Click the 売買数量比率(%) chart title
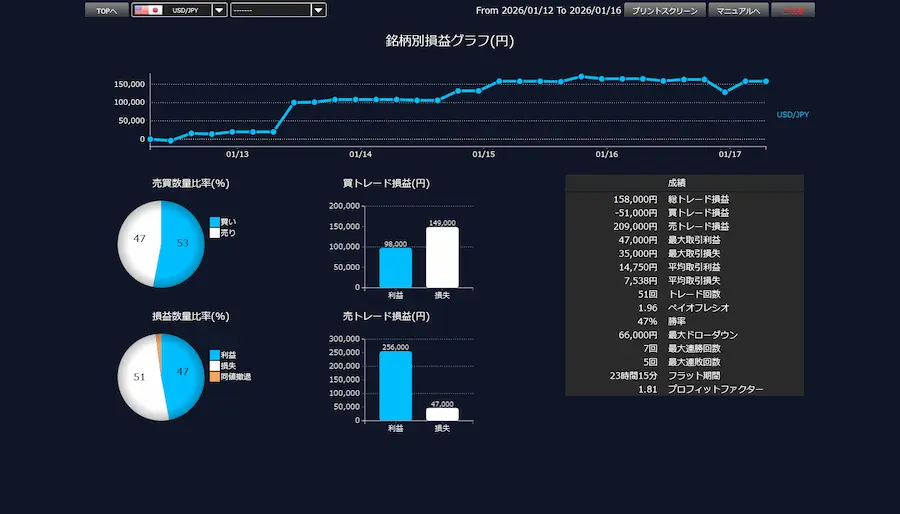 [191, 184]
